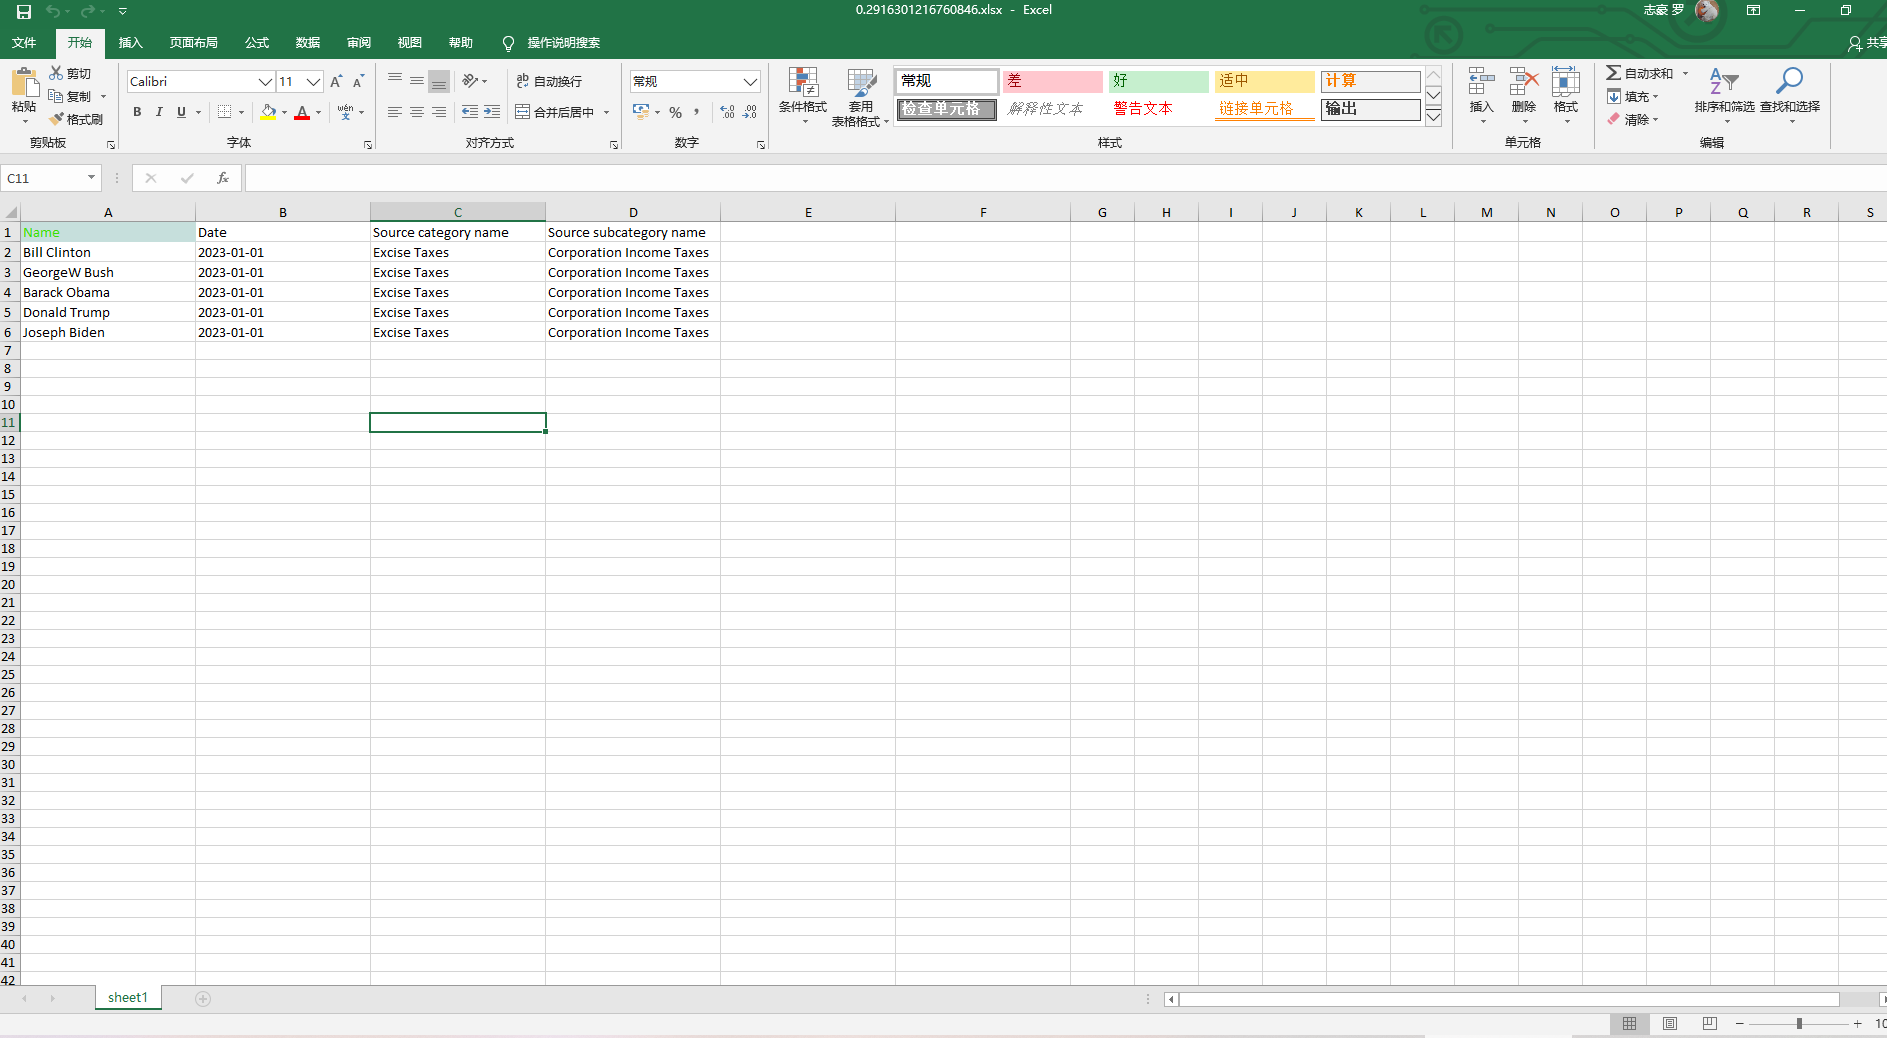Screen dimensions: 1887x1038
Task: Toggle align text left
Action: coord(395,112)
